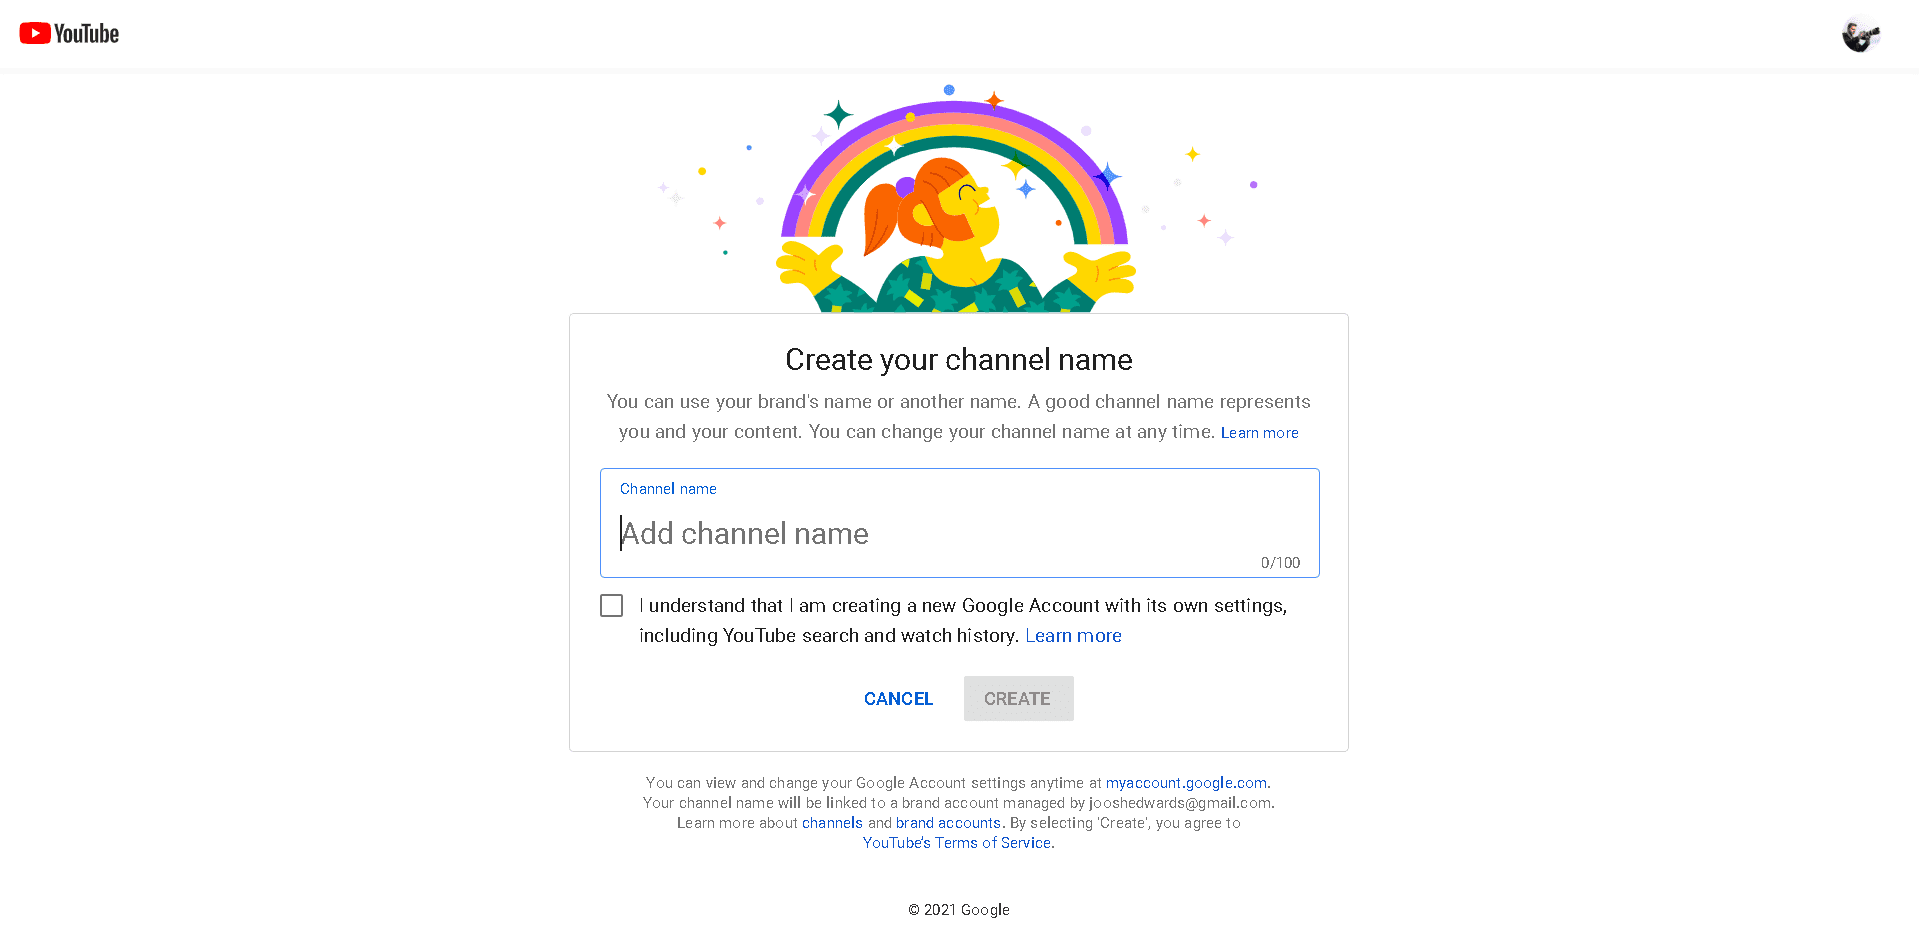The image size is (1919, 937).
Task: Tick the 'I understand' new Google Account checkbox
Action: click(611, 605)
